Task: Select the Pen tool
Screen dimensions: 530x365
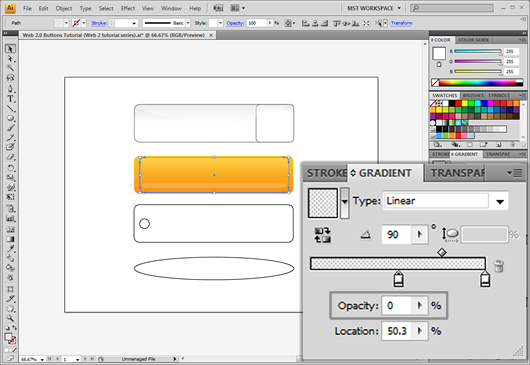Action: [x=10, y=89]
